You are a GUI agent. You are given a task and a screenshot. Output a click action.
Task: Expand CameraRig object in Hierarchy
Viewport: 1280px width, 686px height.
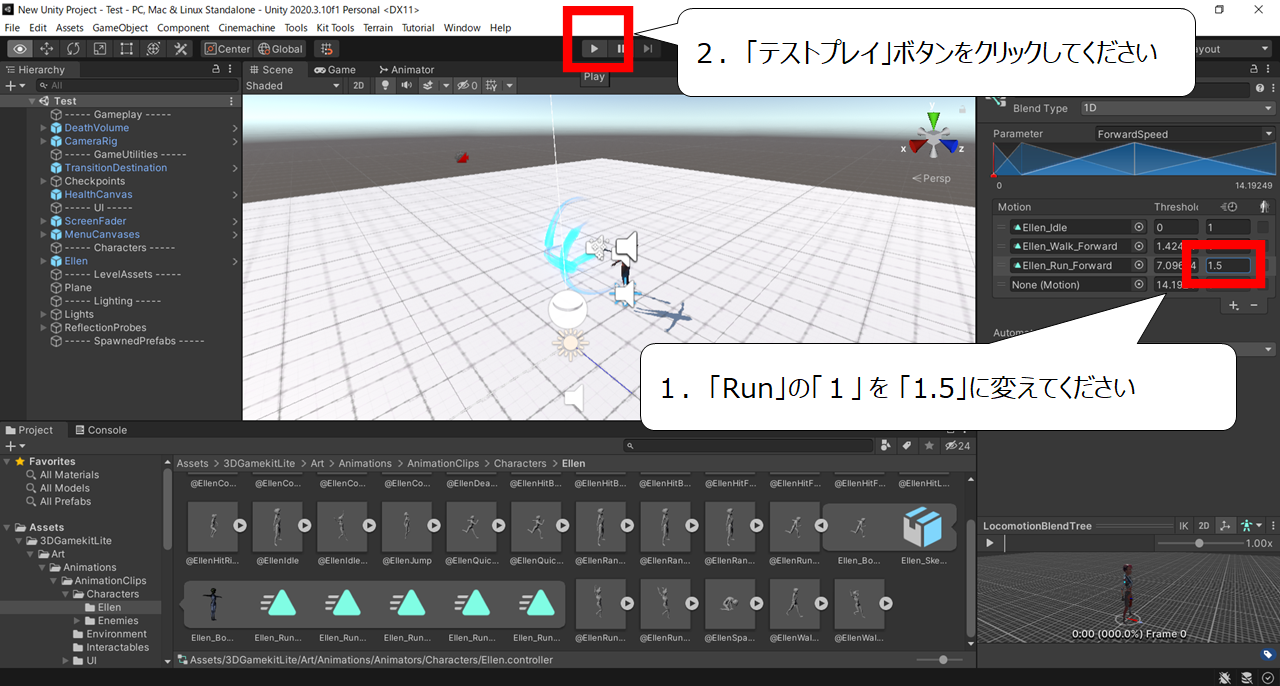(43, 141)
